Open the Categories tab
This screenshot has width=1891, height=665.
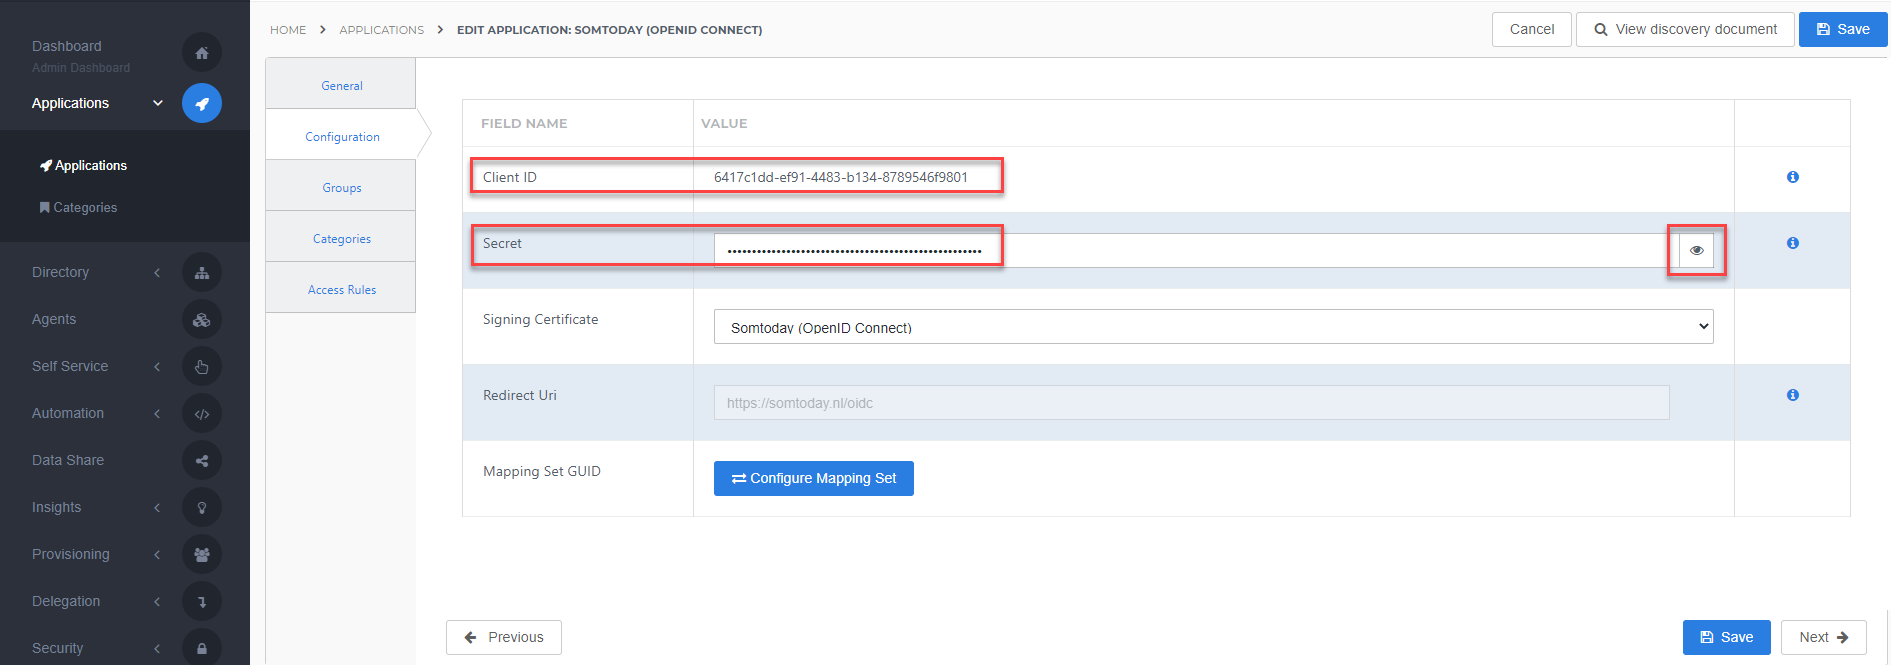[341, 237]
